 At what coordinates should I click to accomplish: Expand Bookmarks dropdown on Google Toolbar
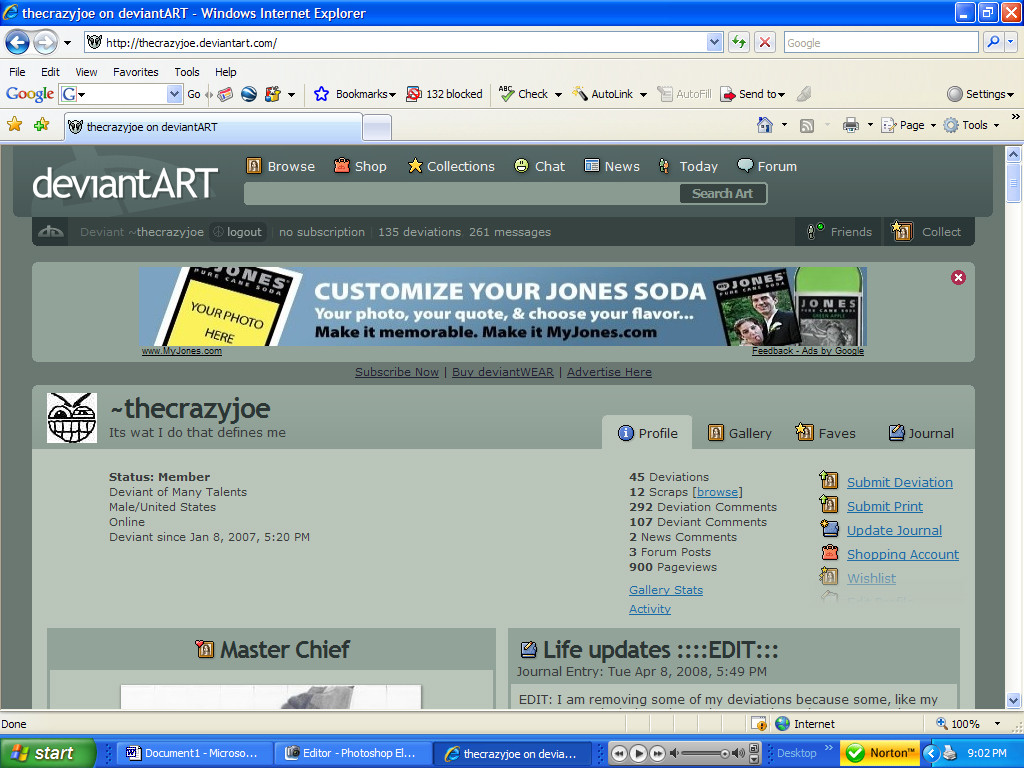point(392,95)
